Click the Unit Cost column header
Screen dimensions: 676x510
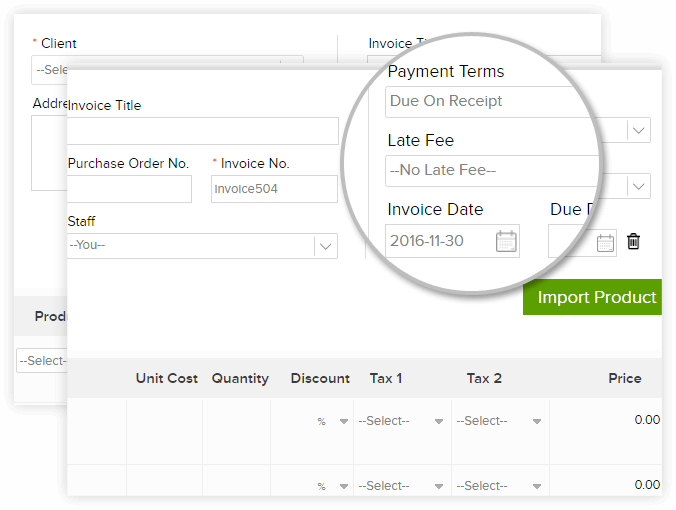point(167,378)
